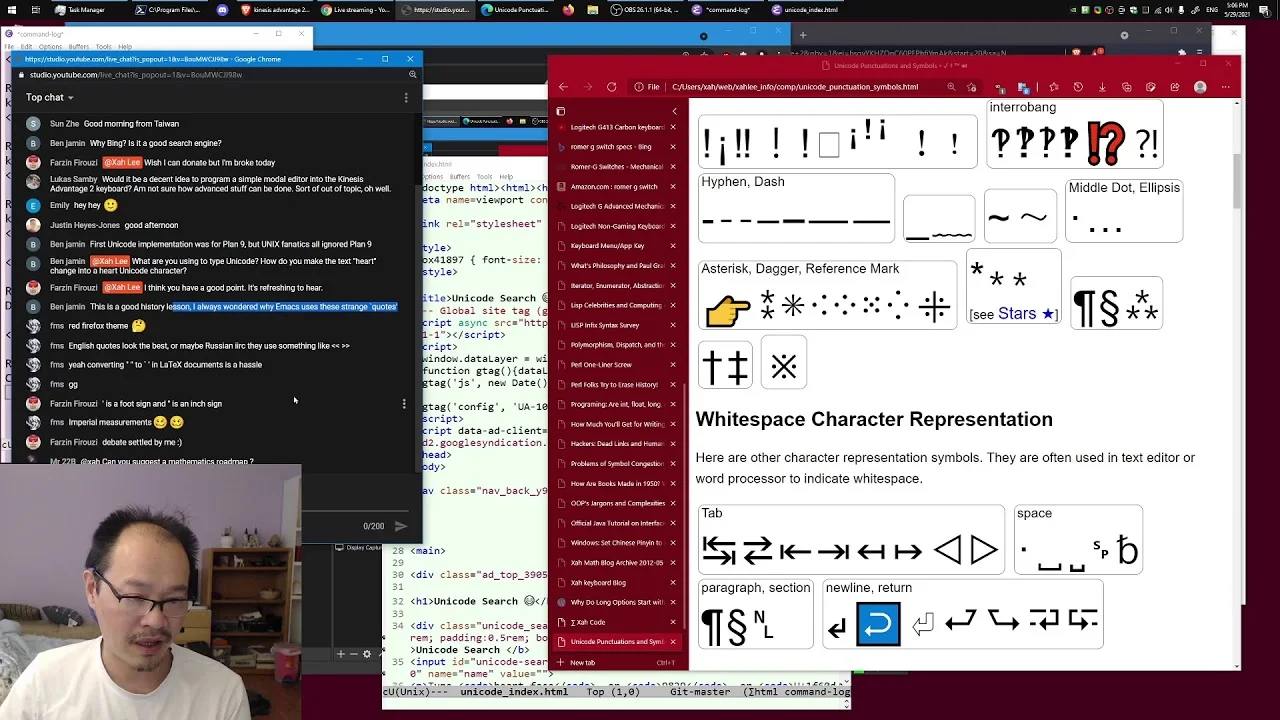The width and height of the screenshot is (1280, 720).
Task: Open the Buffers menu in Emacs
Action: 78,47
